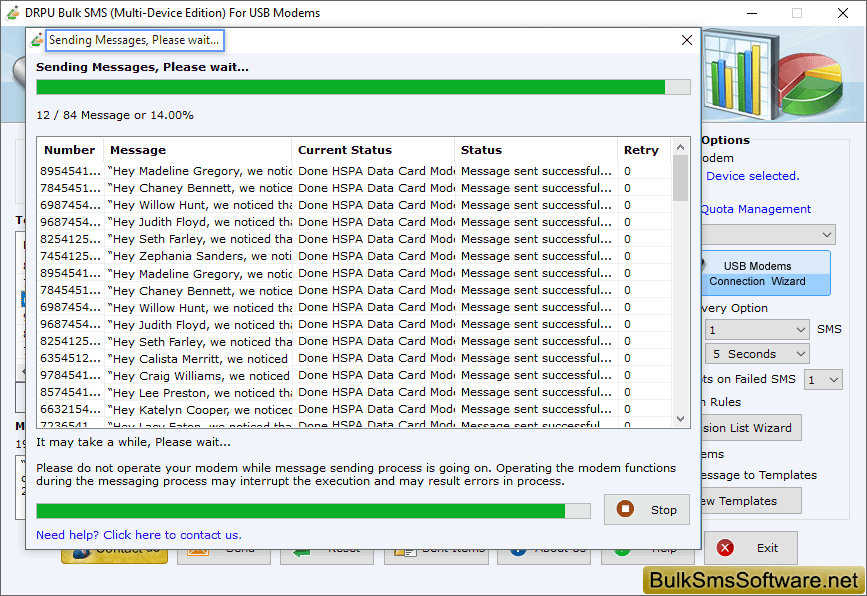
Task: Open the Failed SMS attempts dropdown
Action: point(823,380)
